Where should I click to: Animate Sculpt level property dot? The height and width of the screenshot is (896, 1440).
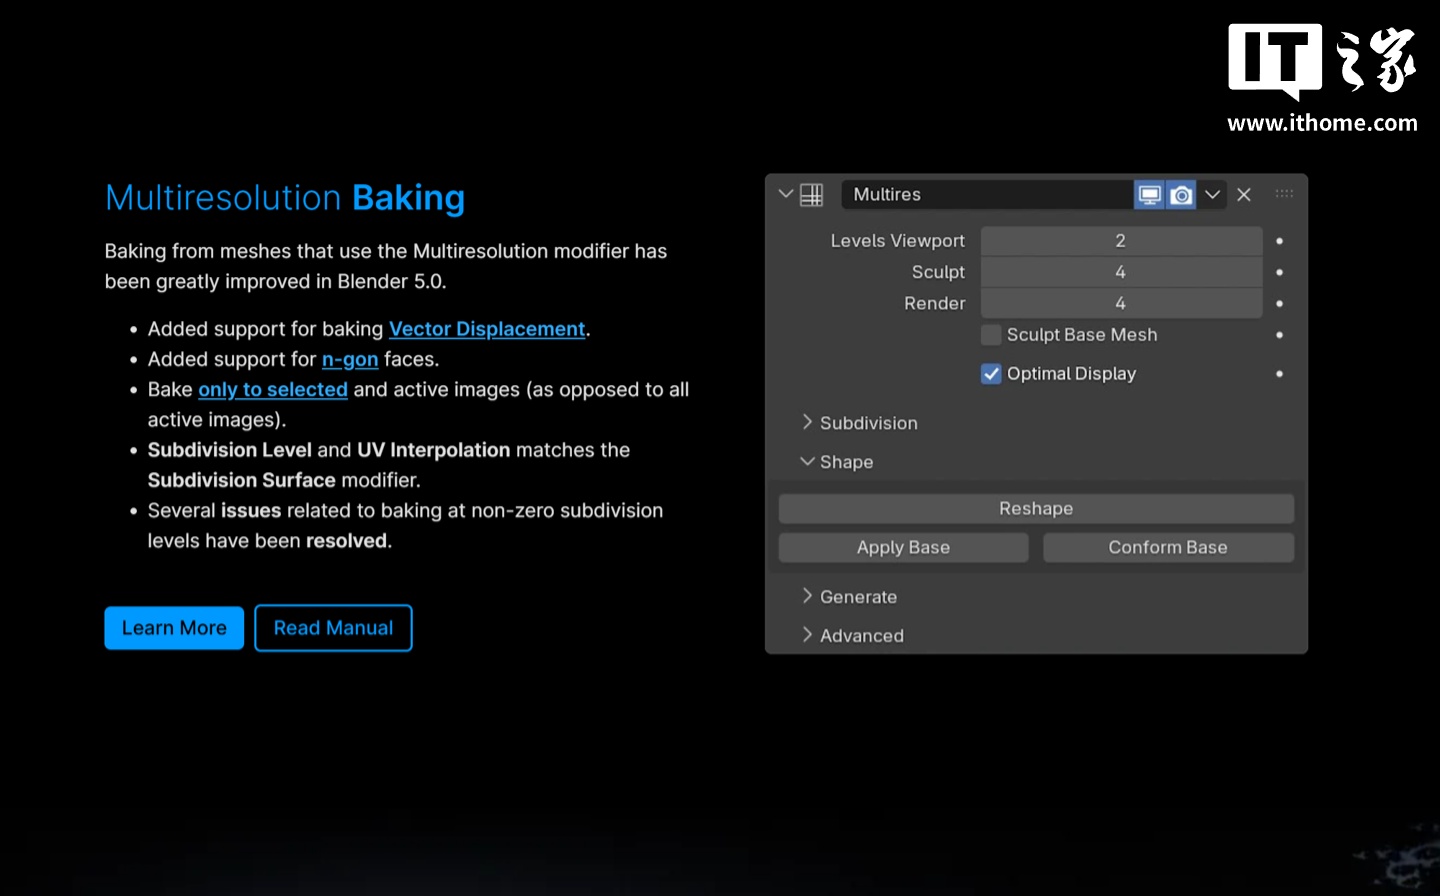[1280, 272]
